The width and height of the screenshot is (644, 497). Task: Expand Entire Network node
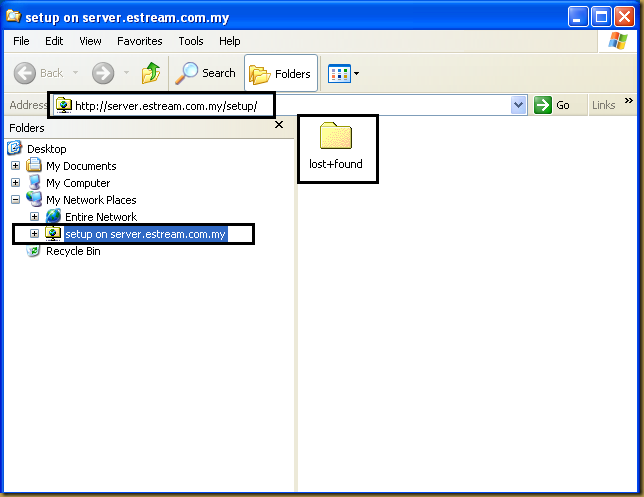click(x=34, y=216)
